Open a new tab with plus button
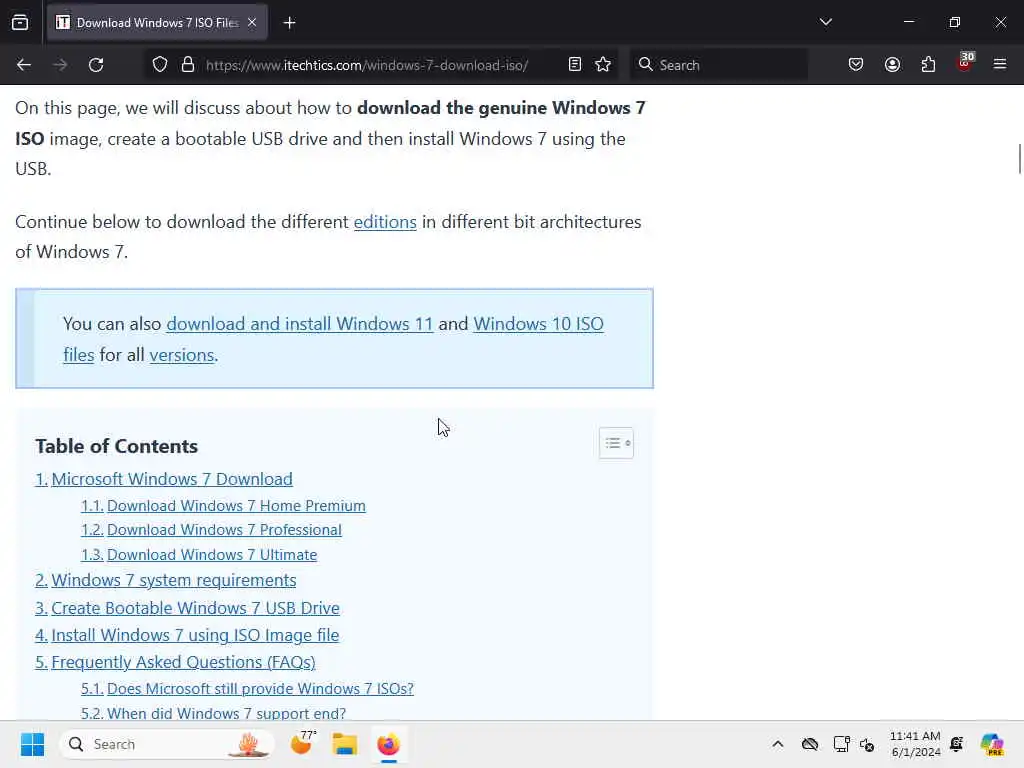 [x=289, y=23]
